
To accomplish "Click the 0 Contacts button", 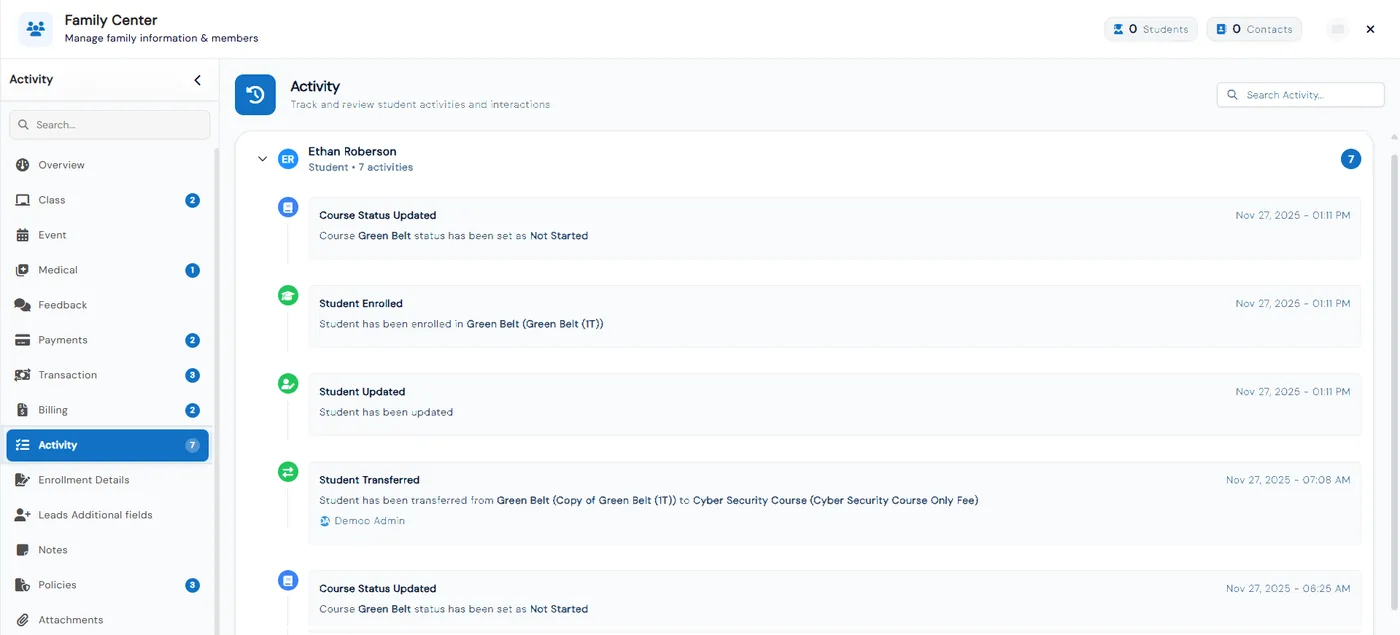I will pyautogui.click(x=1254, y=29).
